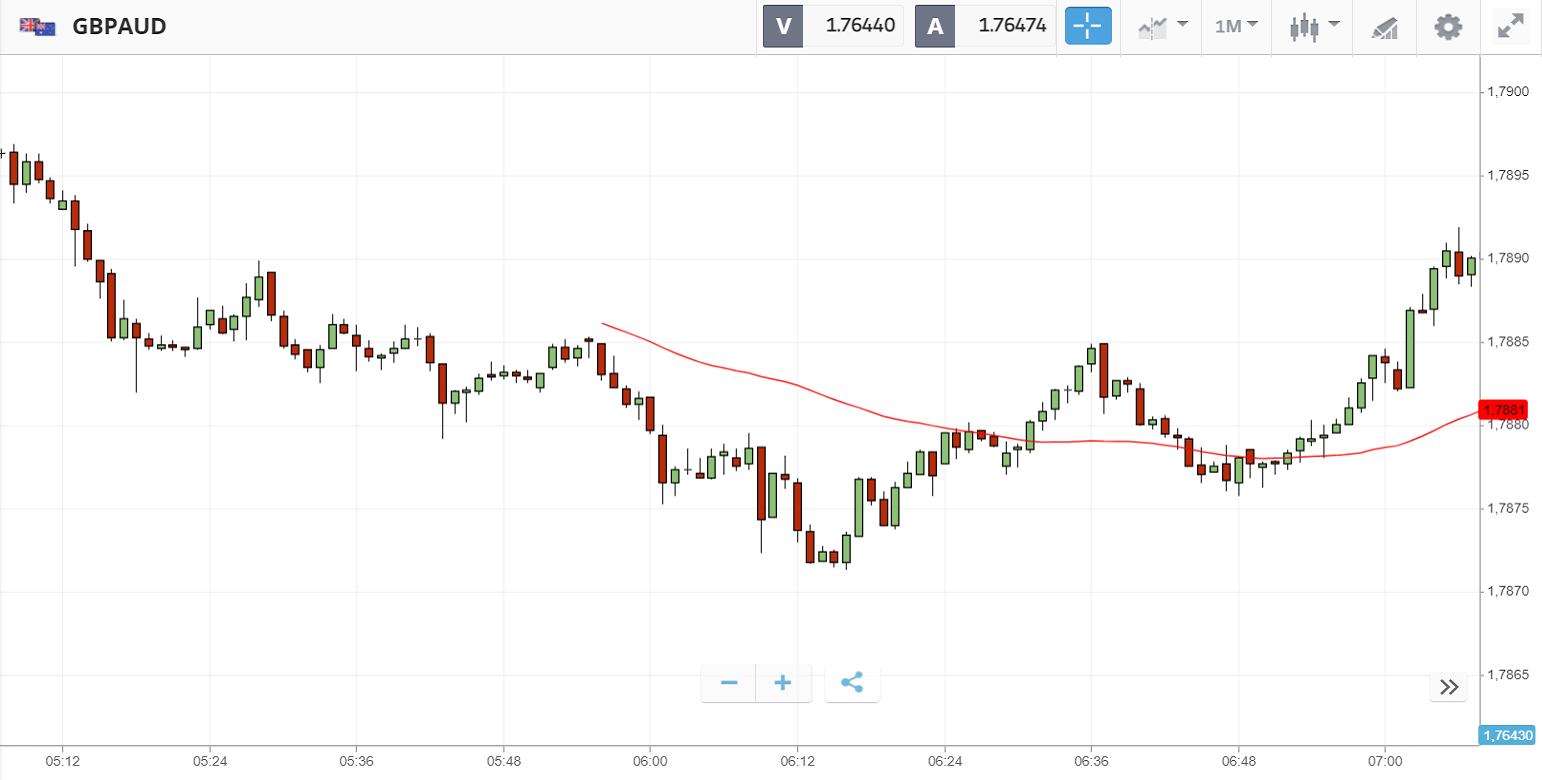Screen dimensions: 1542x780
Task: Click the blue 1,76430 price marker
Action: (1508, 735)
